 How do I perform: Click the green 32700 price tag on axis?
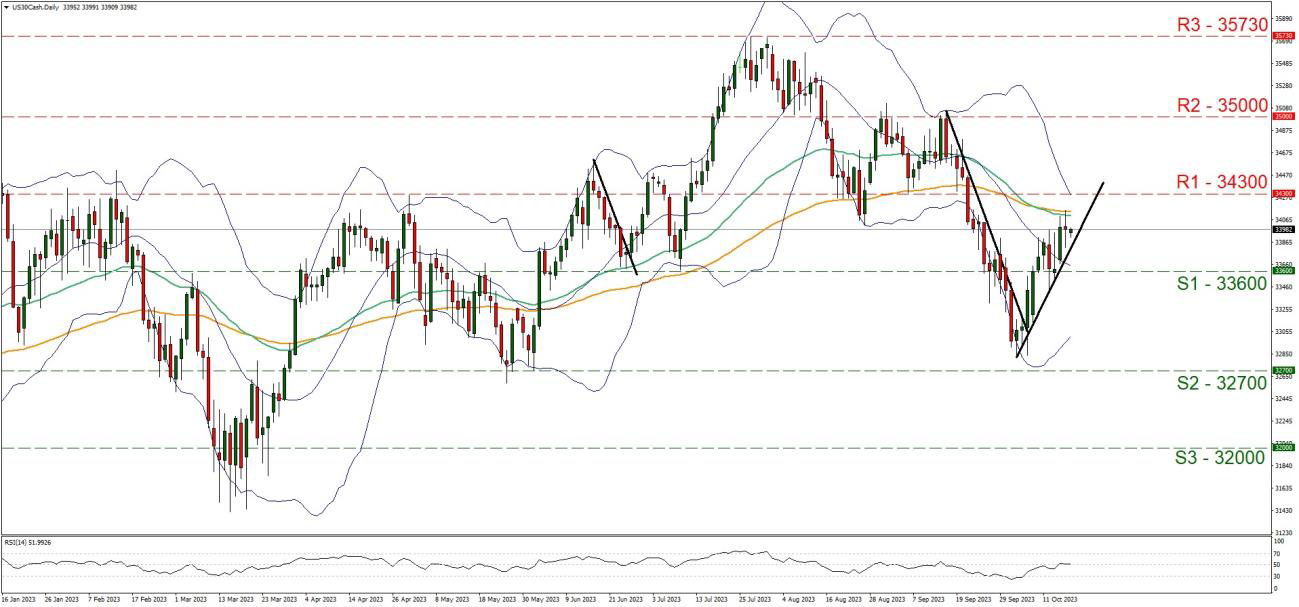(1284, 370)
